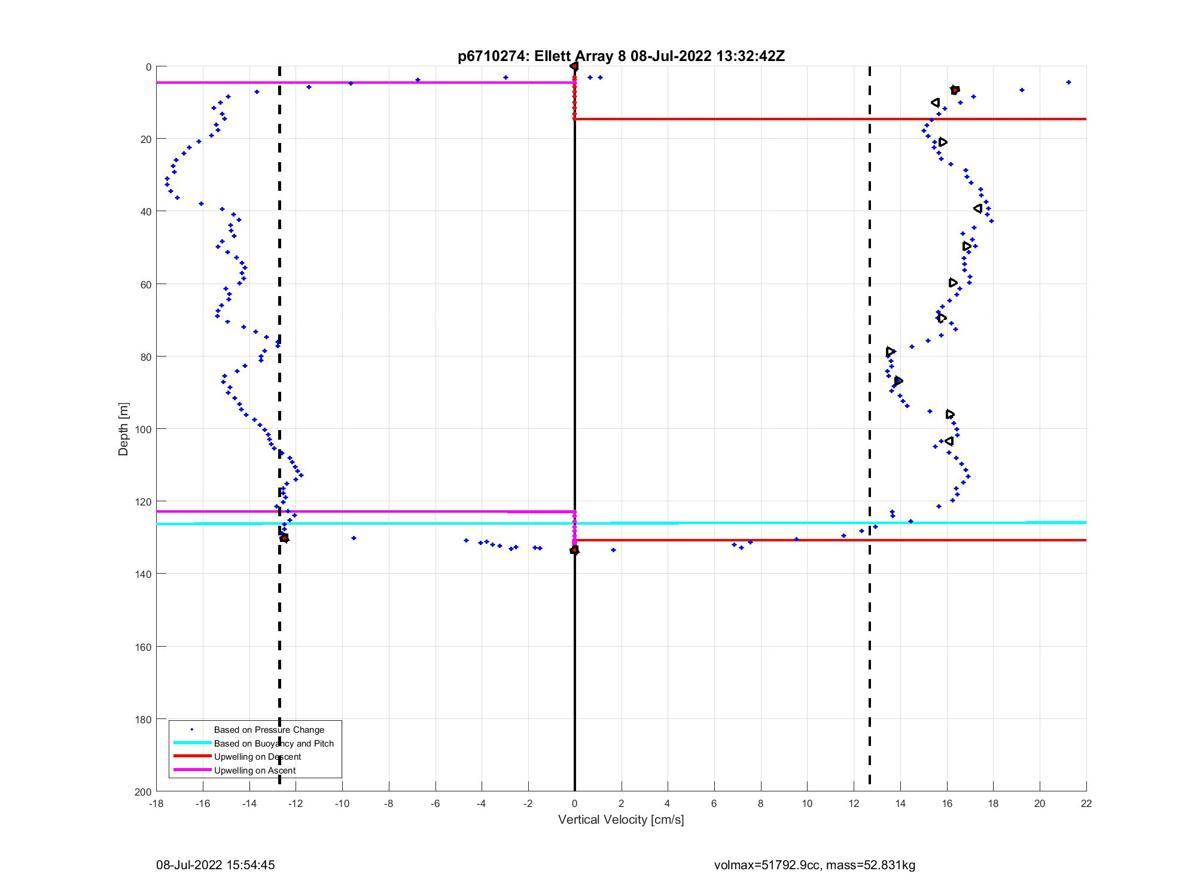
Task: Click depth-axis tick label '0' at top
Action: pyautogui.click(x=148, y=67)
